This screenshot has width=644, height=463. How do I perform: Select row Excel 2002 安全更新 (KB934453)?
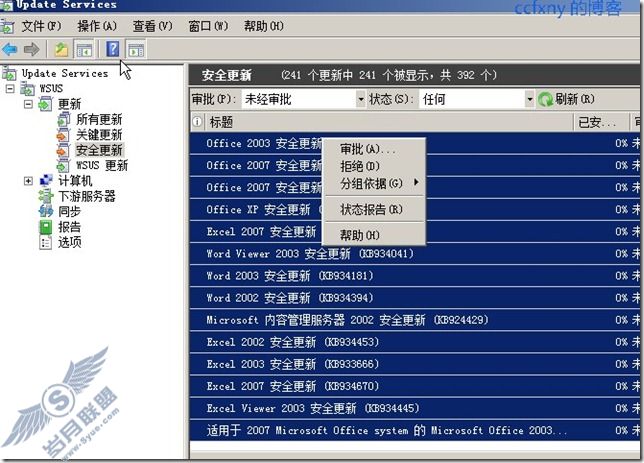coord(415,342)
